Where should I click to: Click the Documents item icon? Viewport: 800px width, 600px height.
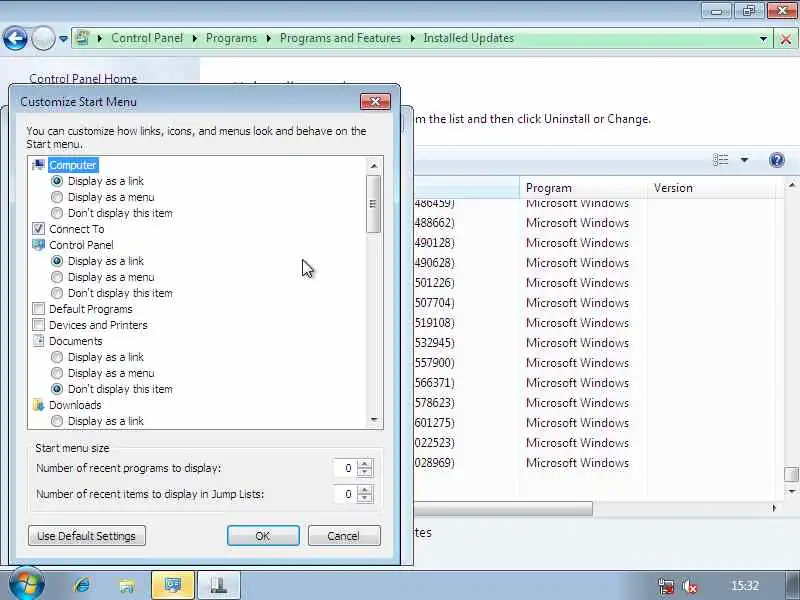pyautogui.click(x=38, y=341)
